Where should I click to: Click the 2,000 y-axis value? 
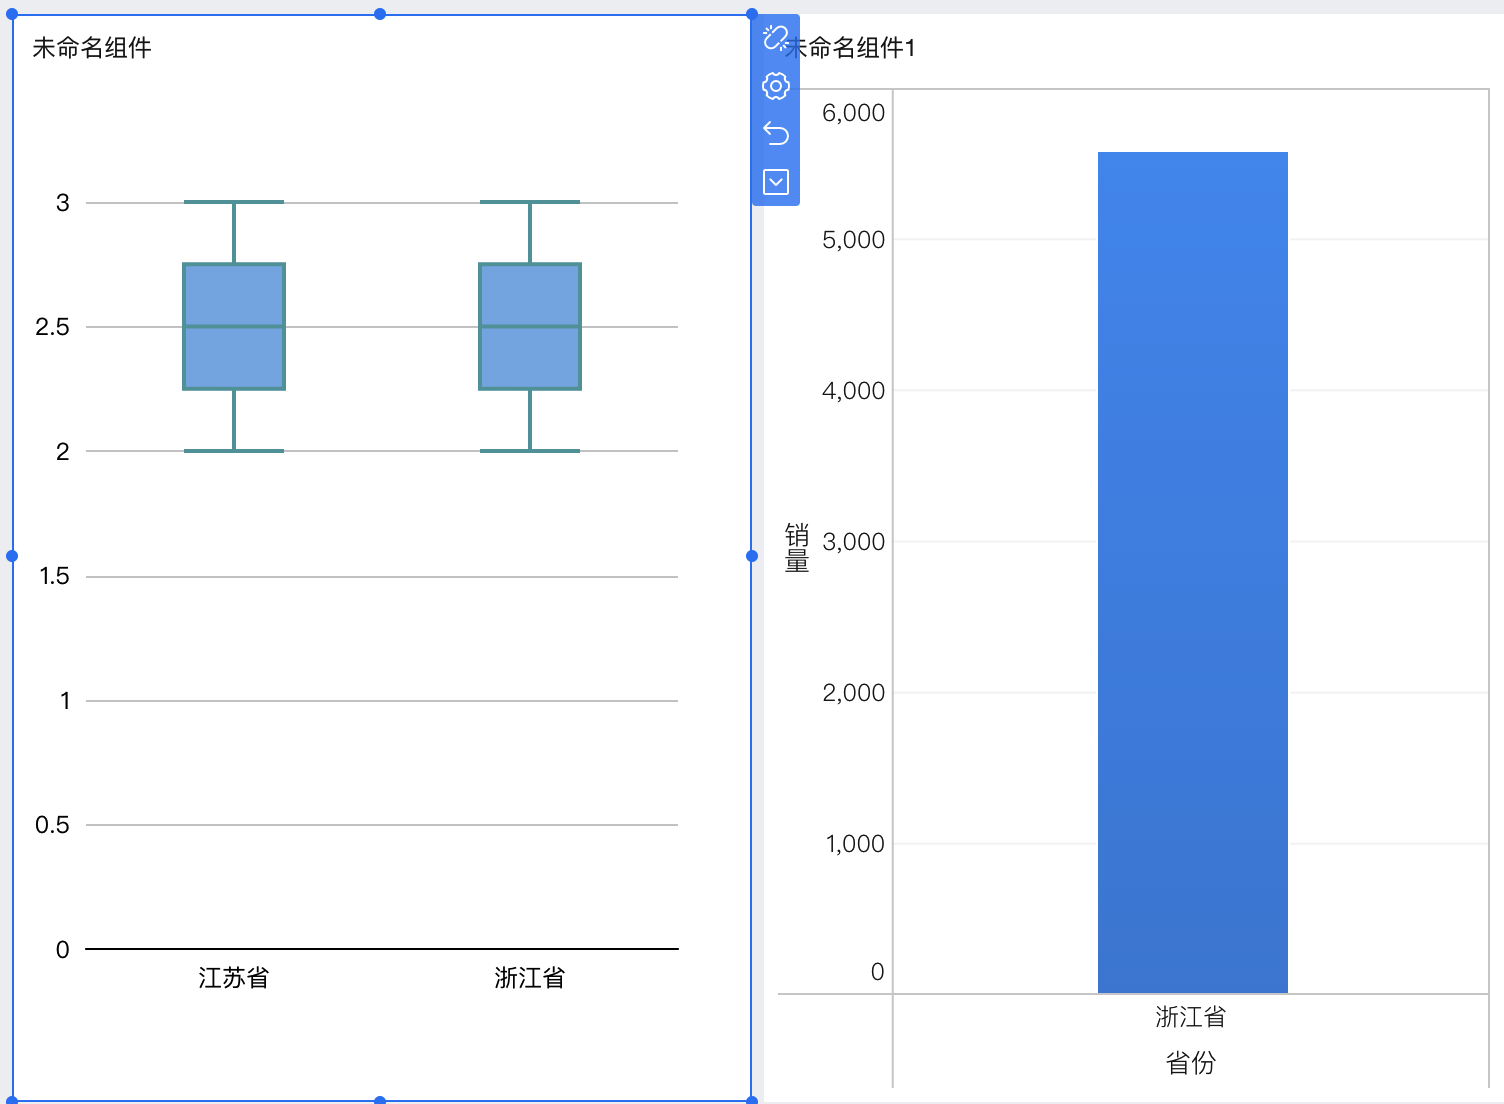click(853, 693)
